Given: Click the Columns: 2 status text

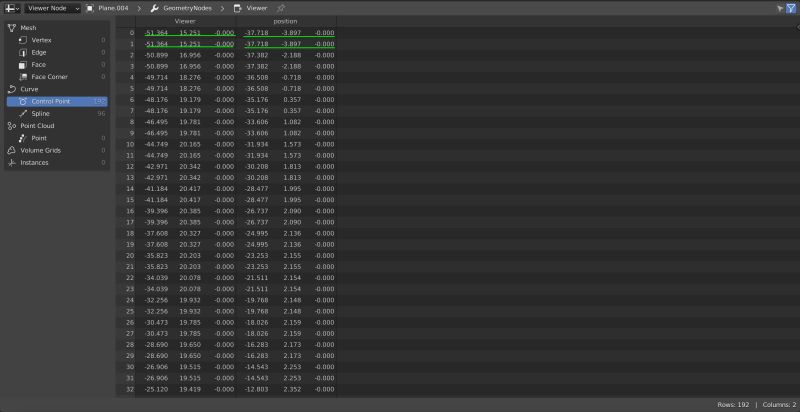Looking at the screenshot, I should pos(779,405).
